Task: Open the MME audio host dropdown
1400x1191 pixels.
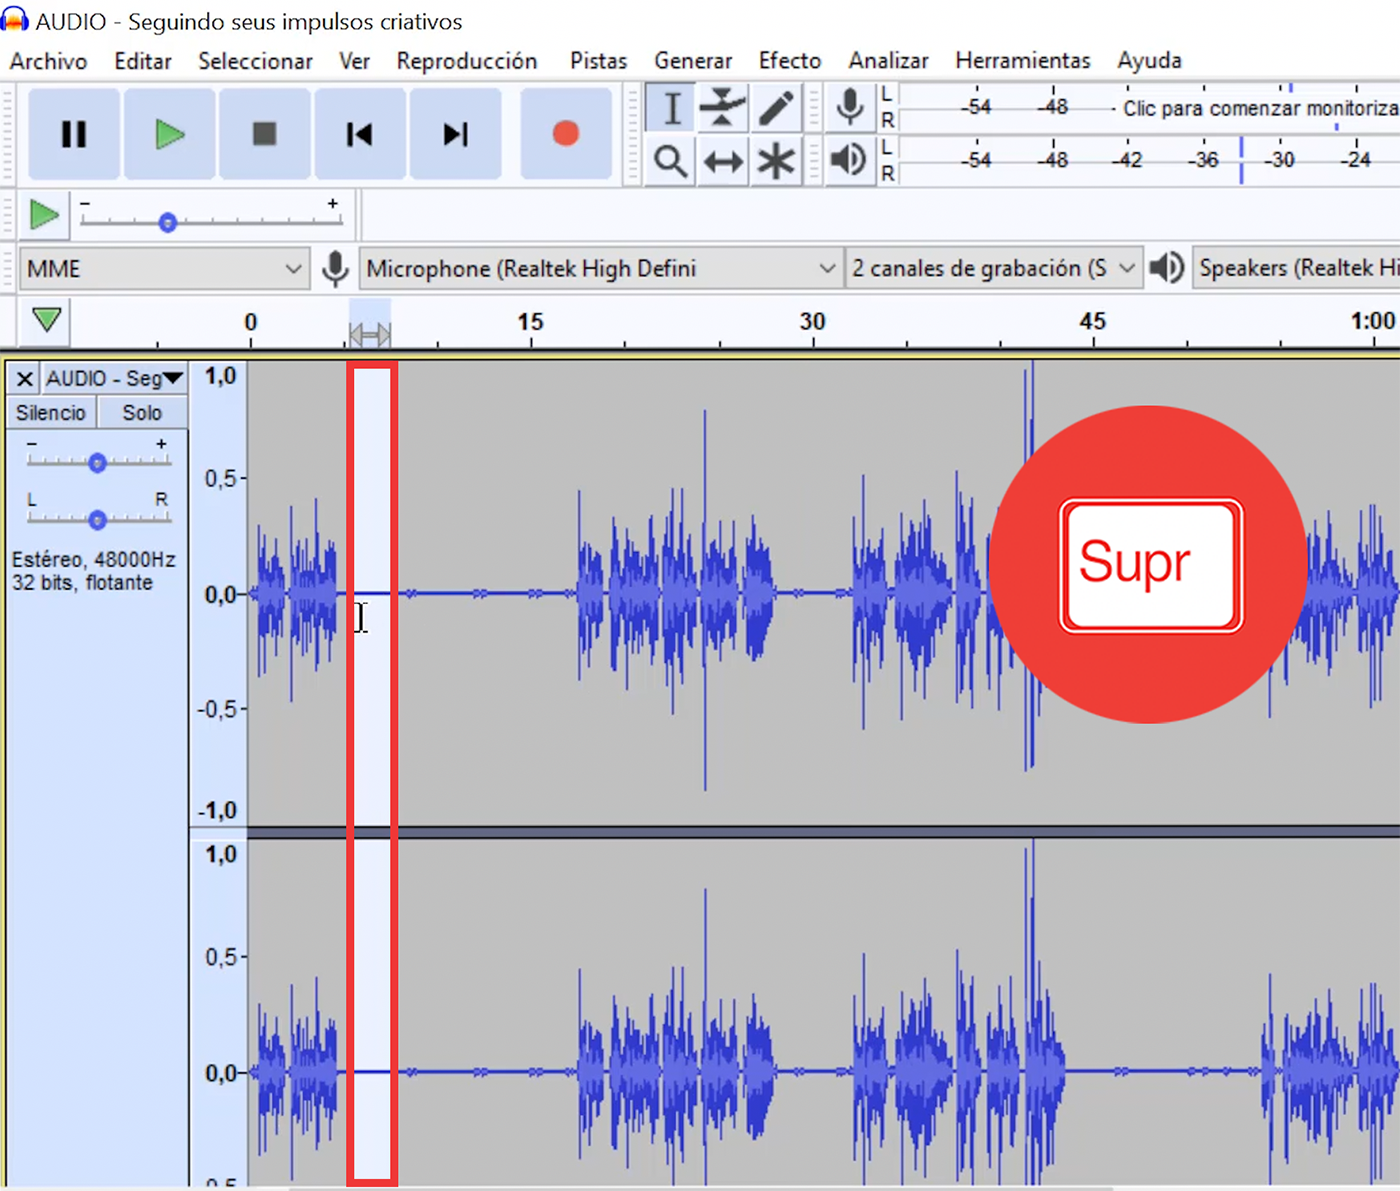Action: [x=163, y=268]
